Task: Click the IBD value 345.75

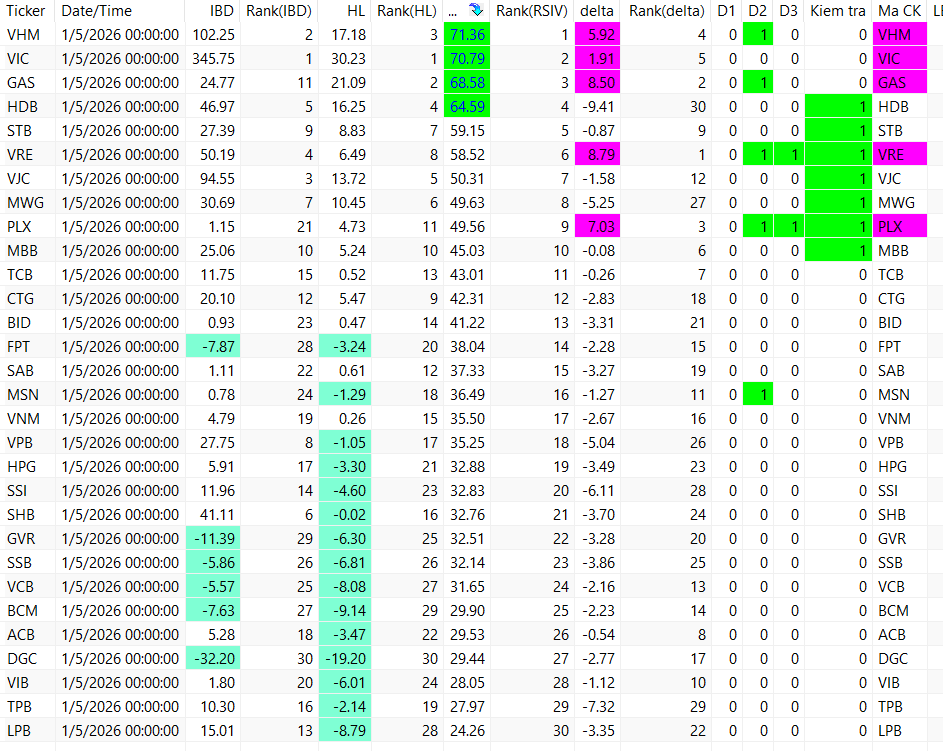Action: [213, 59]
